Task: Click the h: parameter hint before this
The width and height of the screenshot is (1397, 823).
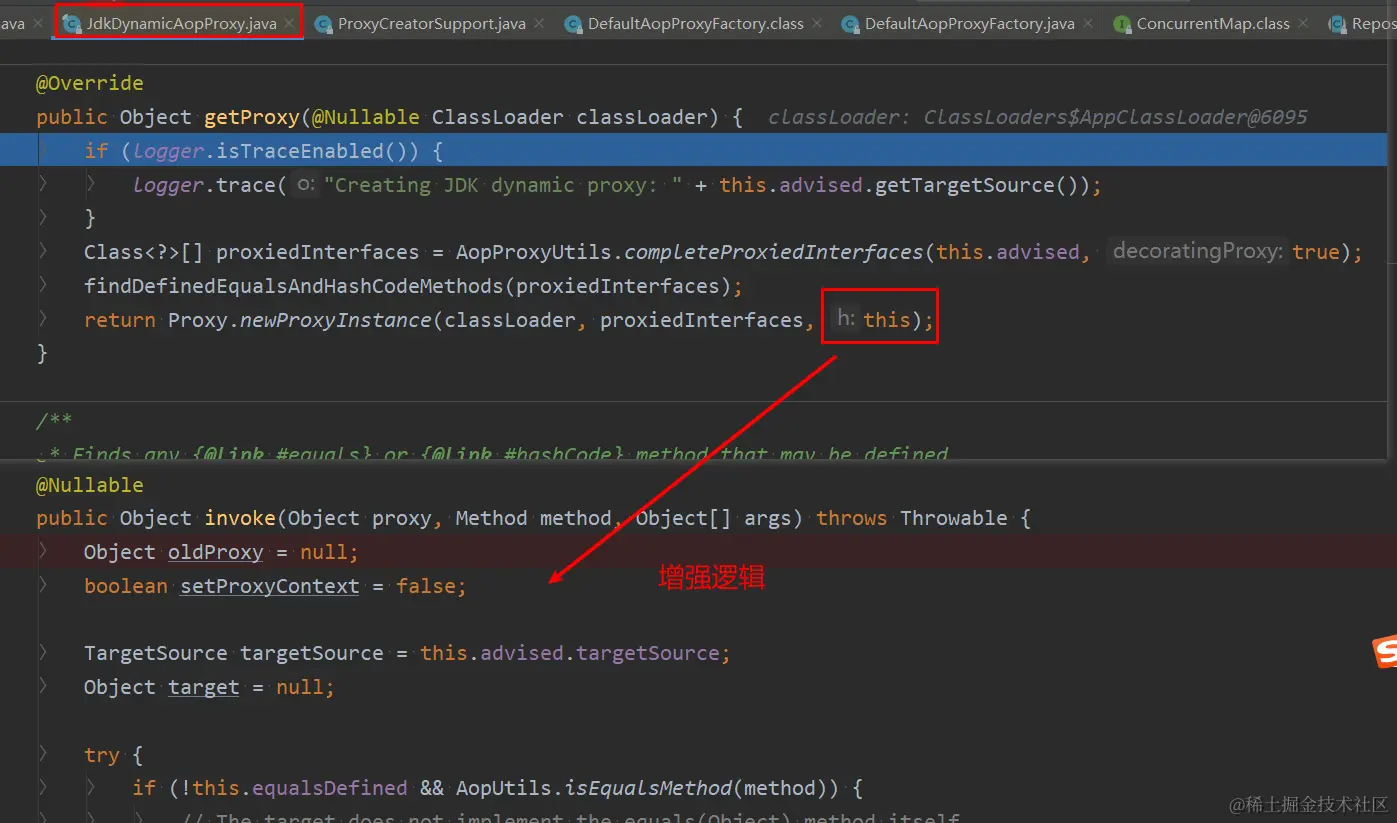Action: (x=846, y=320)
